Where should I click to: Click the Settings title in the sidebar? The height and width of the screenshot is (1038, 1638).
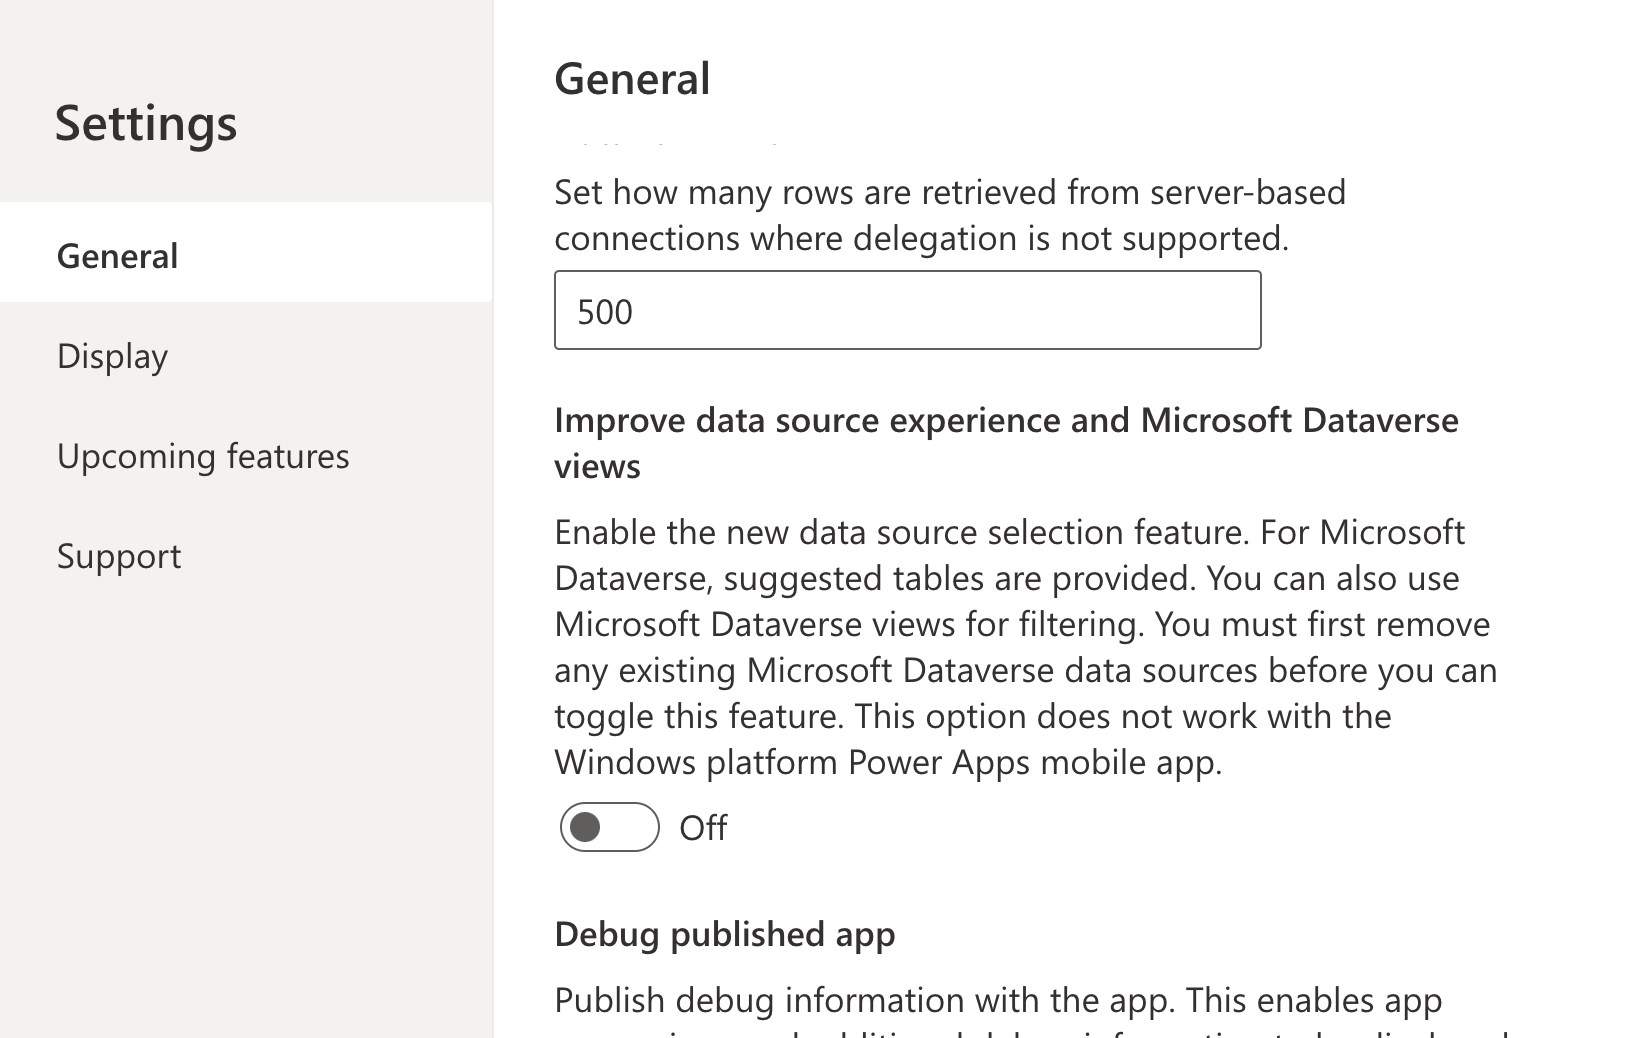[146, 123]
